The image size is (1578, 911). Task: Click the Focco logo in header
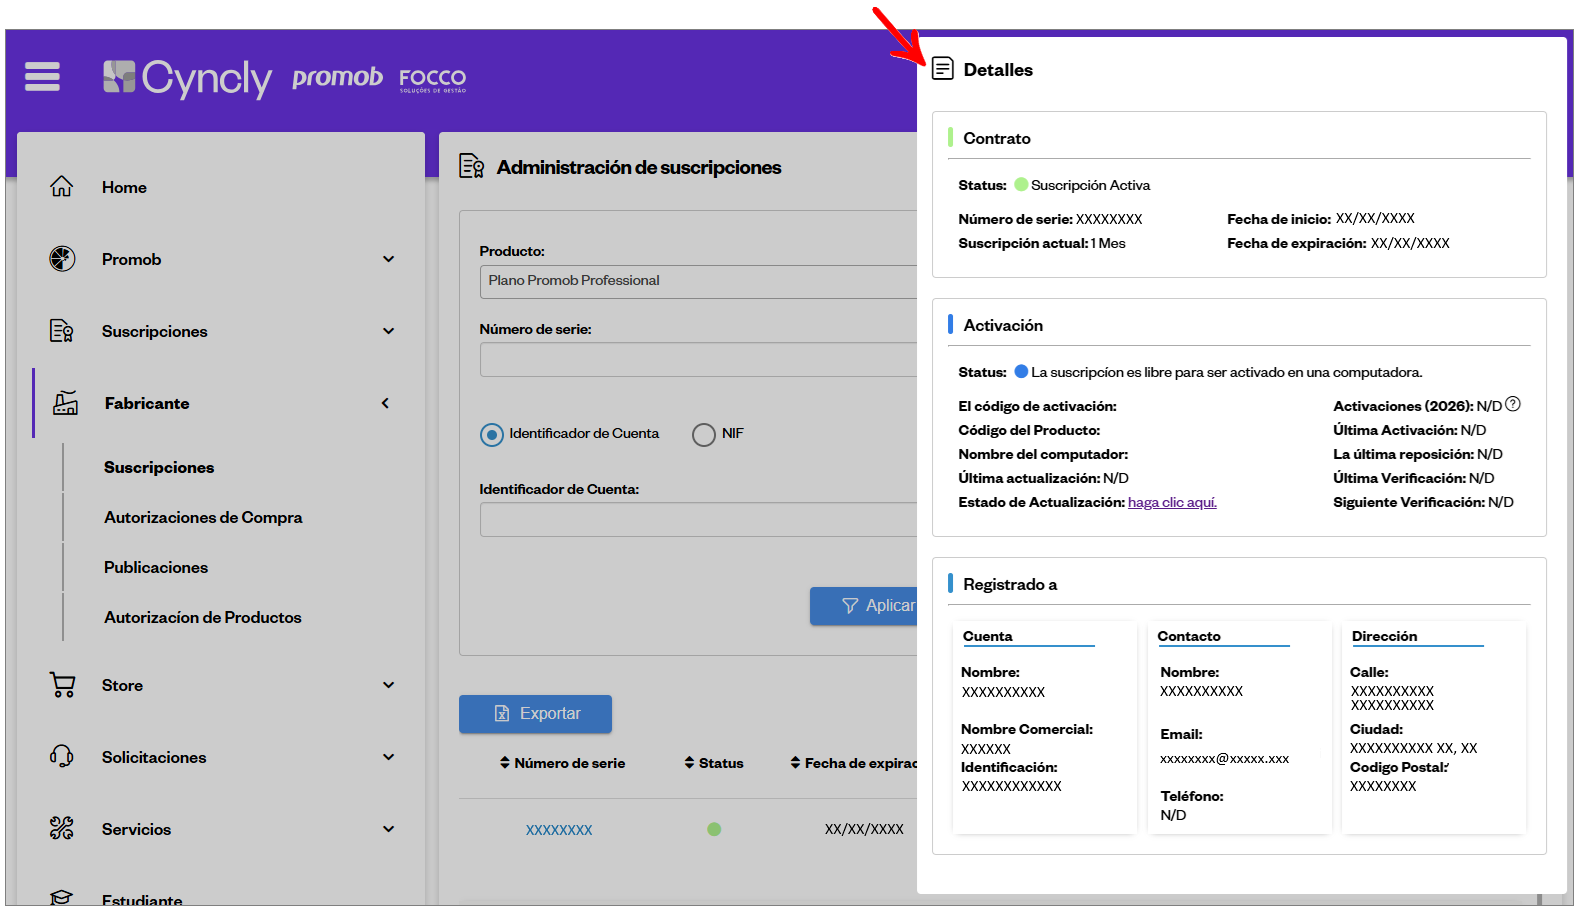coord(433,79)
